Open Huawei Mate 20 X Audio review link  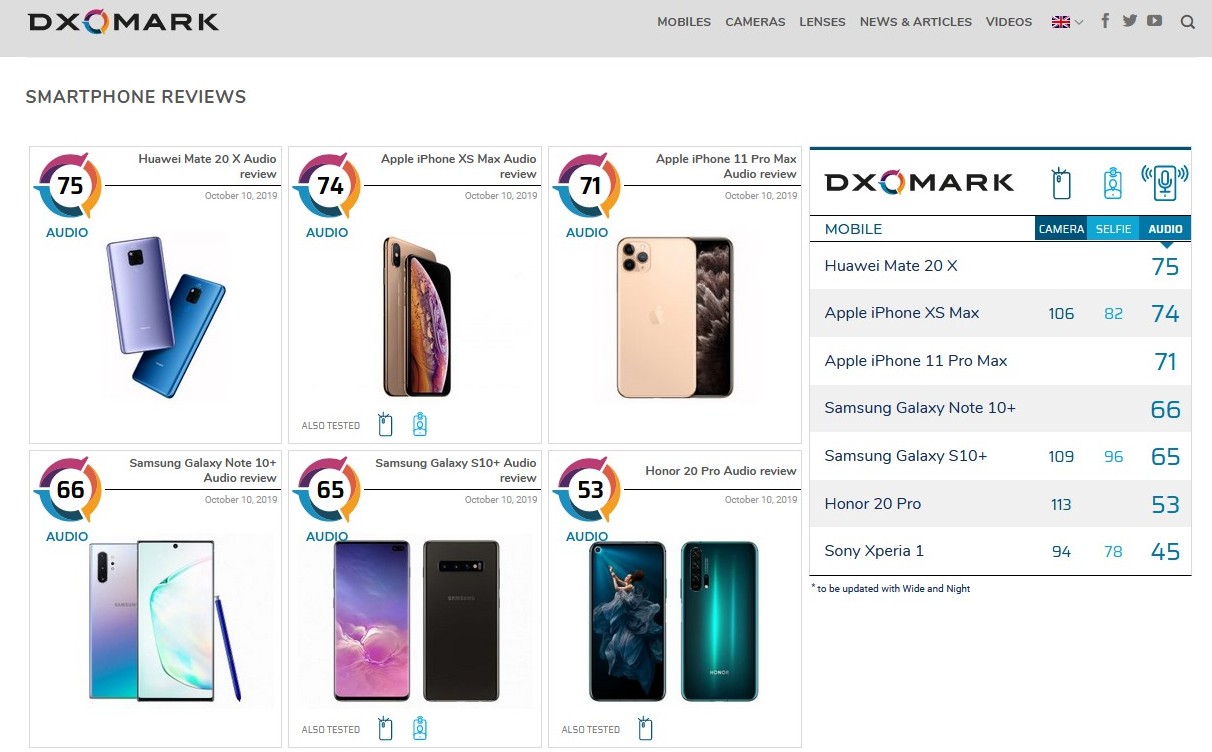[207, 166]
